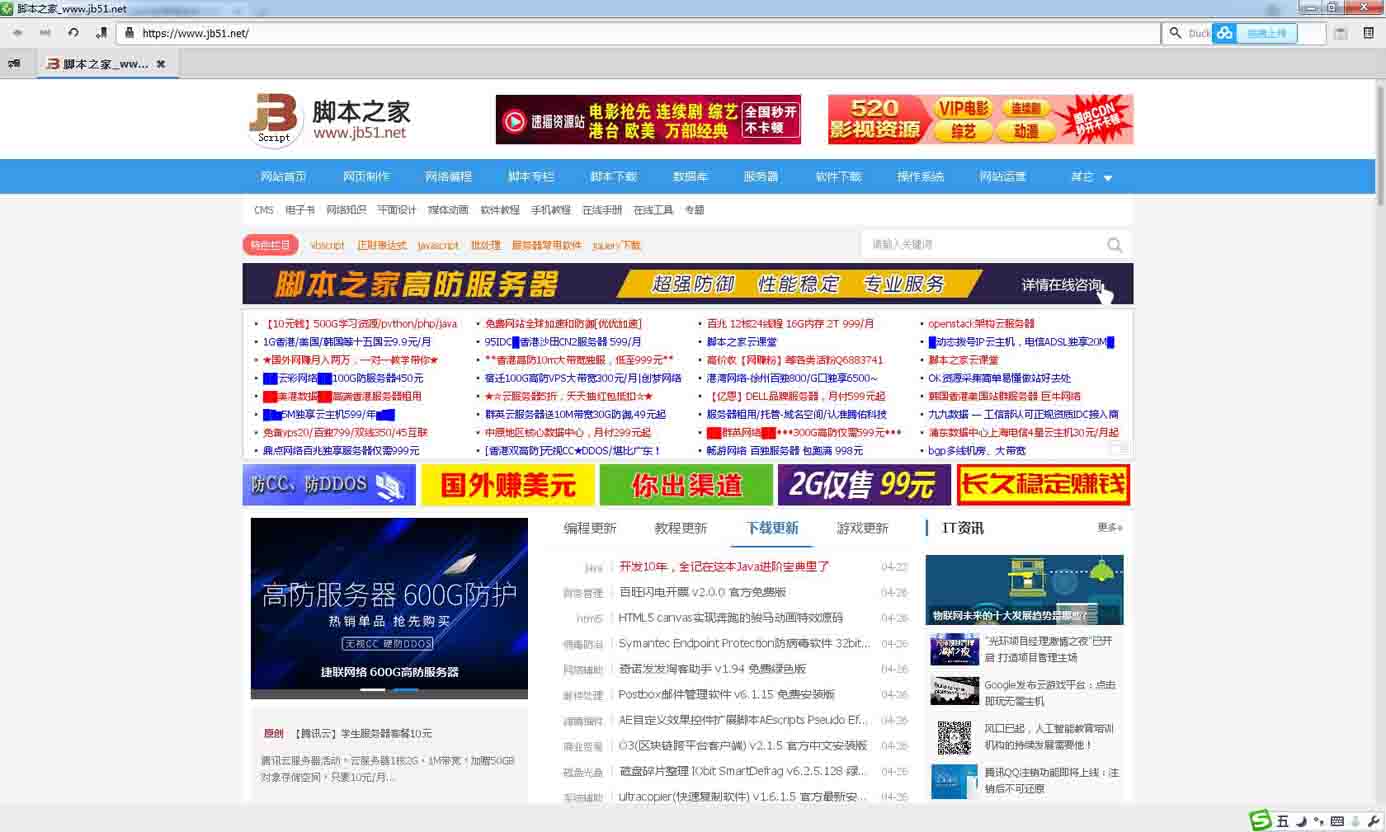
Task: Open the 物联网未来的十大发展趋势 image
Action: coord(1024,590)
